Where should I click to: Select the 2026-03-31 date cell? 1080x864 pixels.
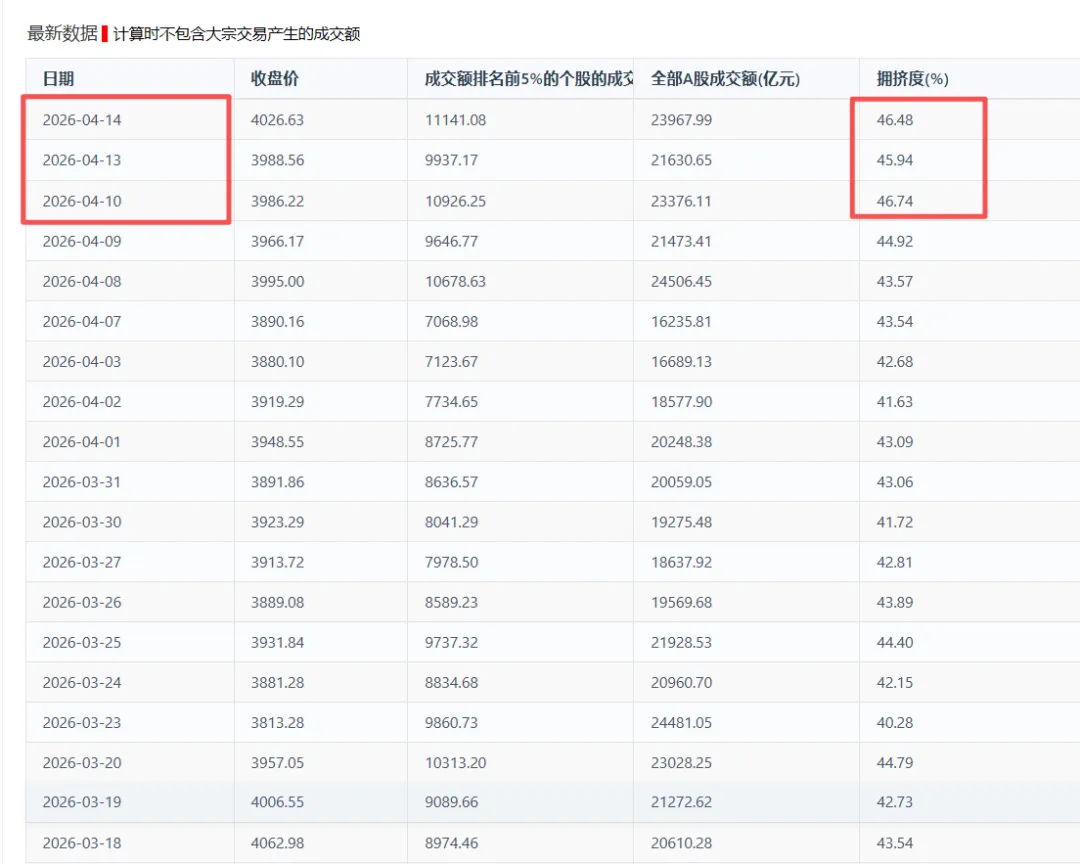82,481
